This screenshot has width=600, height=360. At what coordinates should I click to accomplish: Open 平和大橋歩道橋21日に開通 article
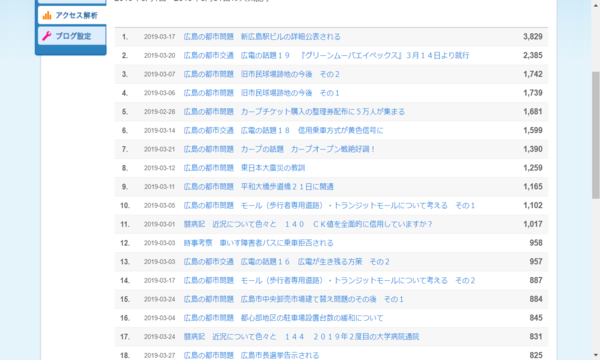[258, 187]
